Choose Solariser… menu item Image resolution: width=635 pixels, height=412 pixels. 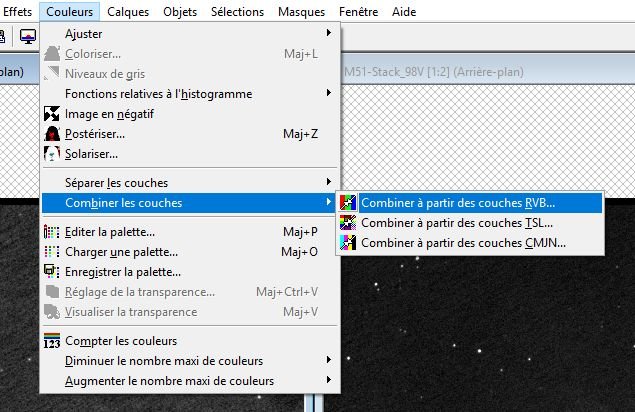click(190, 154)
